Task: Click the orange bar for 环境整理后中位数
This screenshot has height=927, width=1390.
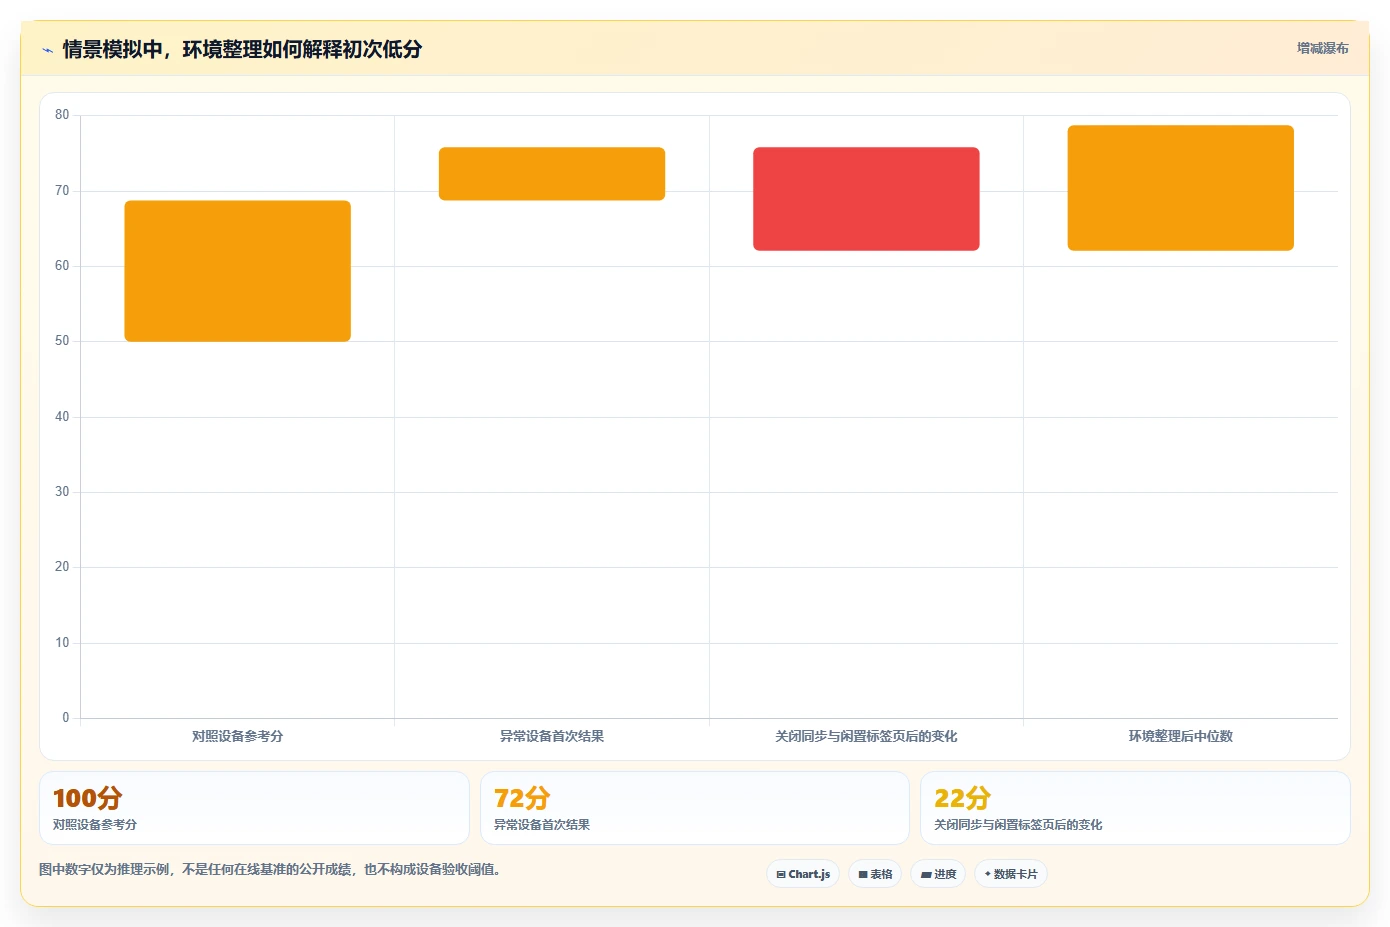Action: 1181,188
